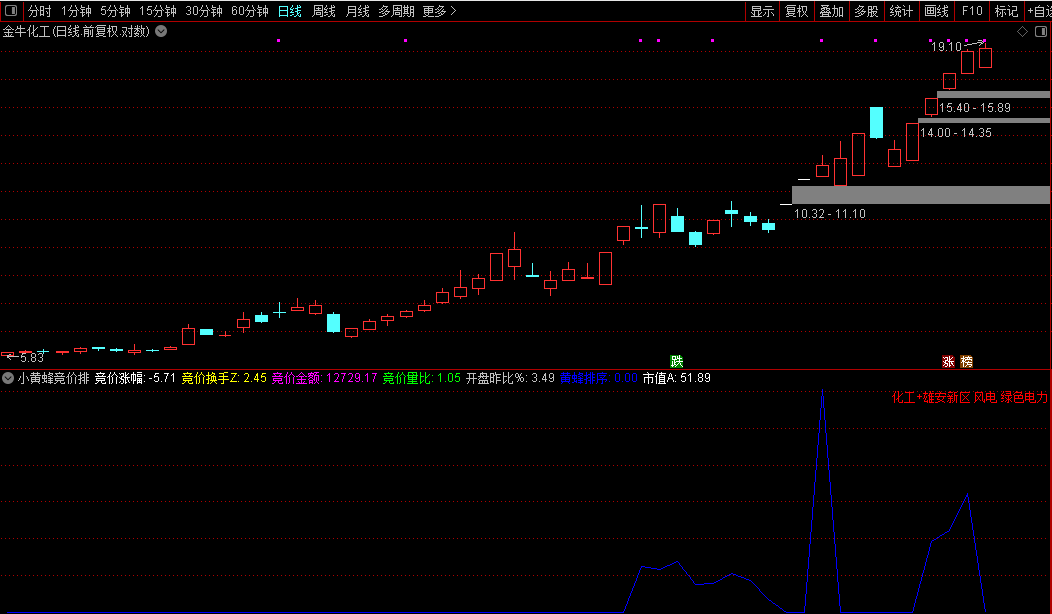Switch to 月线 monthly chart
This screenshot has height=614, width=1052.
(358, 11)
